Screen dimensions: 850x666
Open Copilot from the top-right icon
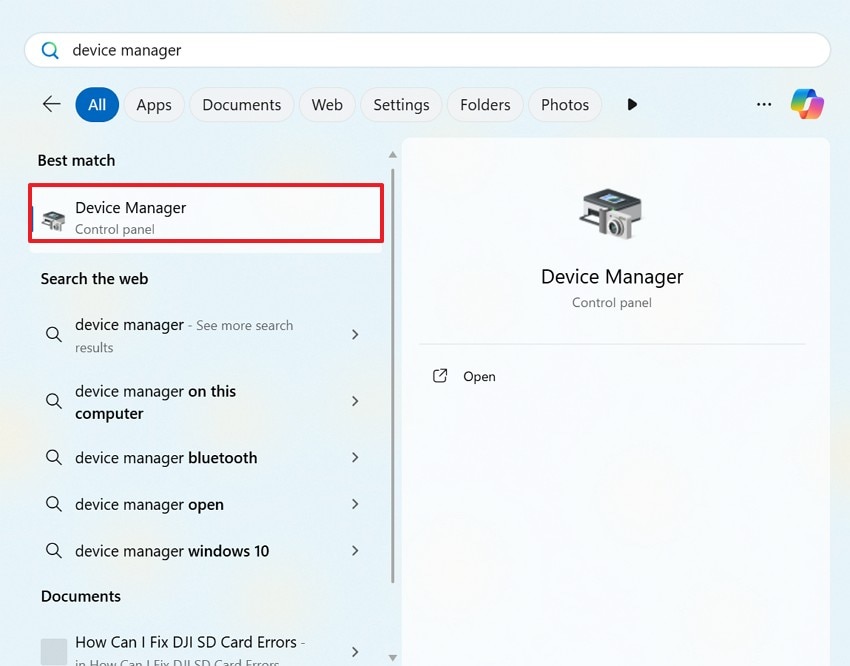click(x=808, y=104)
